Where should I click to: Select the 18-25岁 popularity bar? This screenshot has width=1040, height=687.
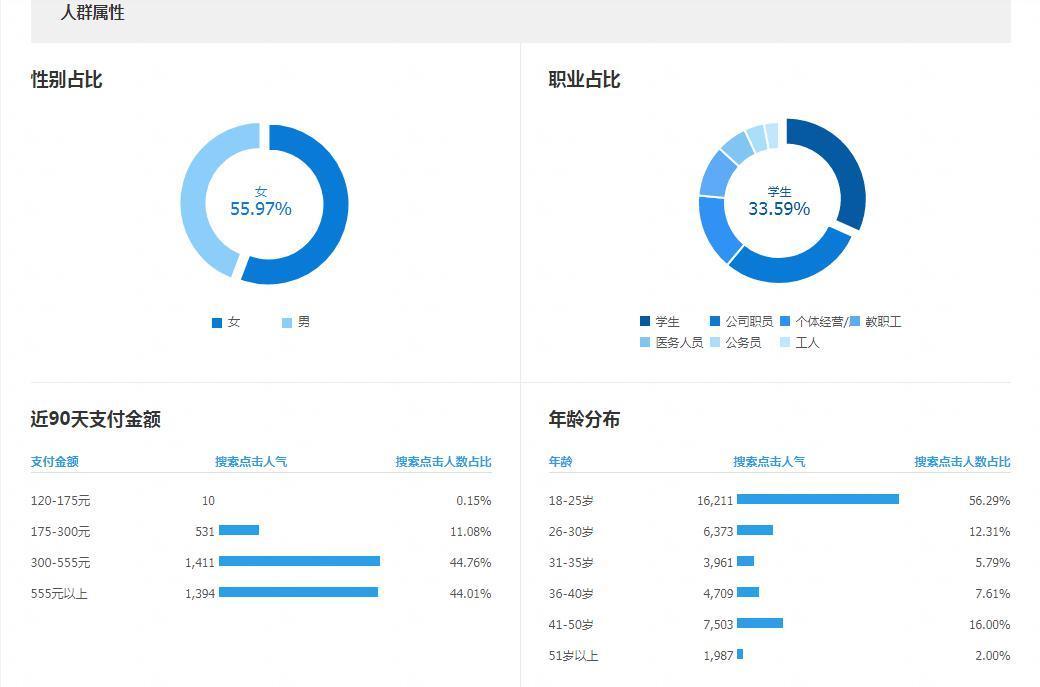pos(817,500)
